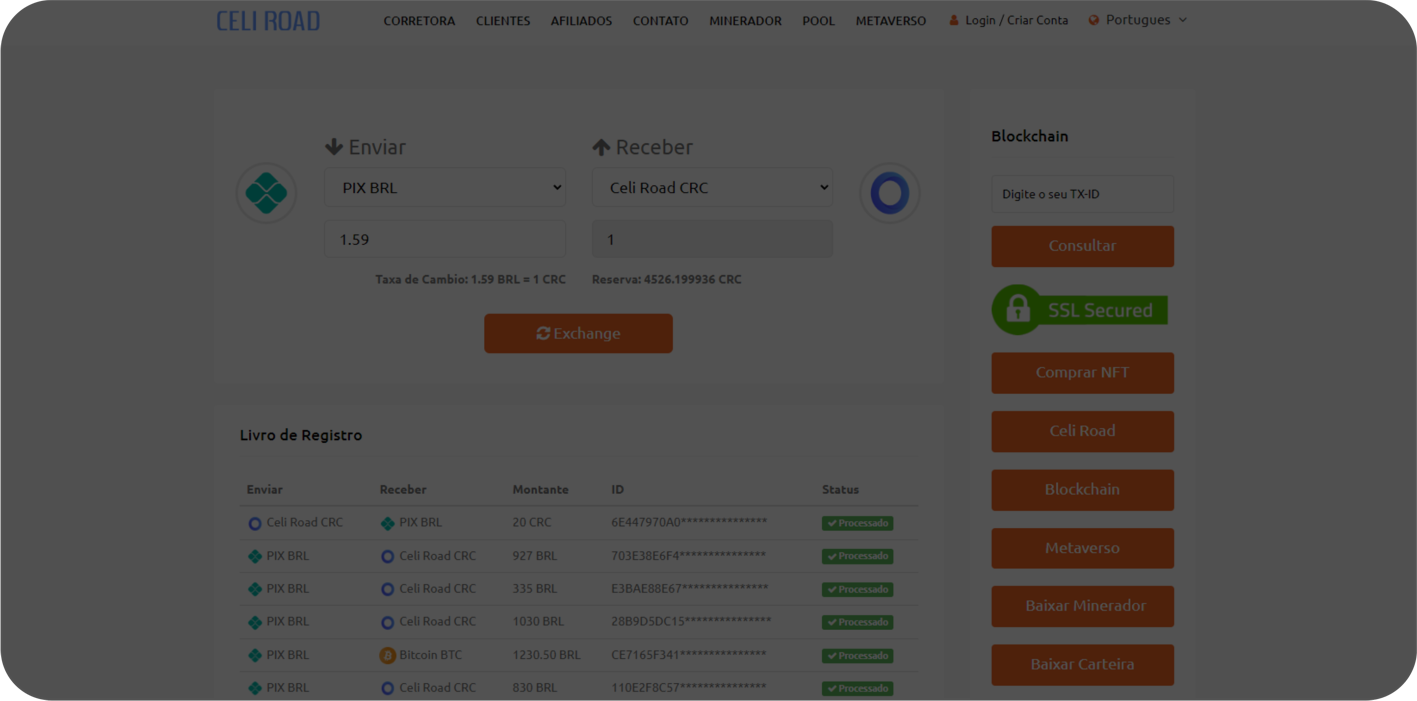
Task: Click transaction ID E3BAE88E67
Action: 690,588
